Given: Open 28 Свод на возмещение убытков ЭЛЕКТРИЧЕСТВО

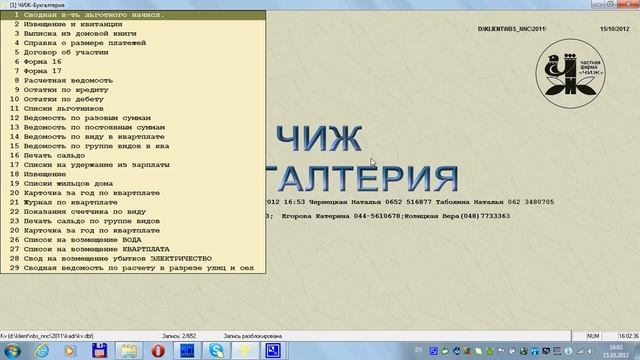Looking at the screenshot, I should (x=133, y=259).
